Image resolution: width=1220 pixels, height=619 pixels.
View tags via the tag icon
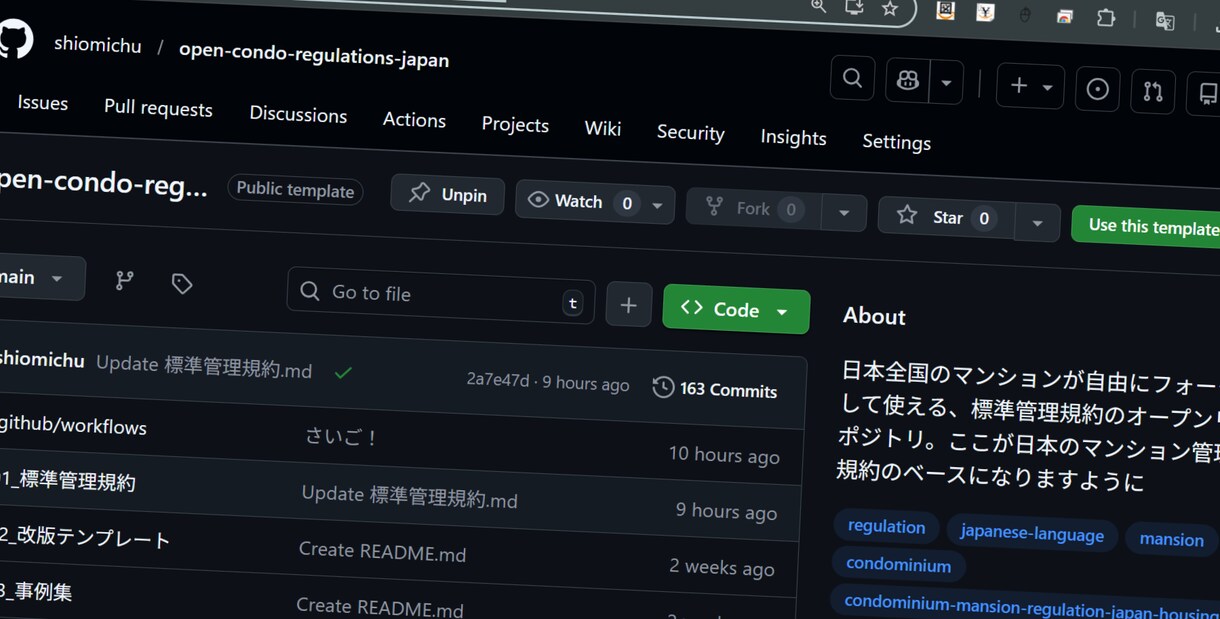pos(181,284)
